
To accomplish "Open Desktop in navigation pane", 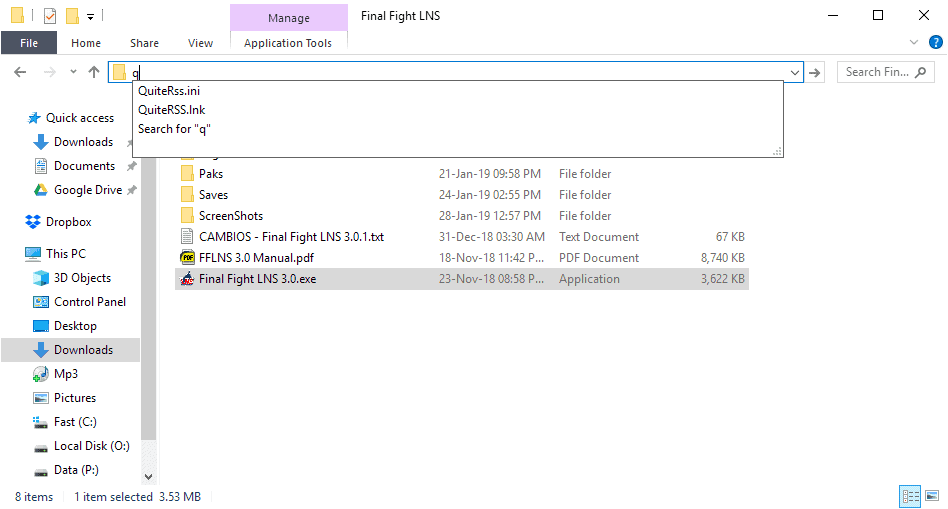I will click(x=75, y=326).
